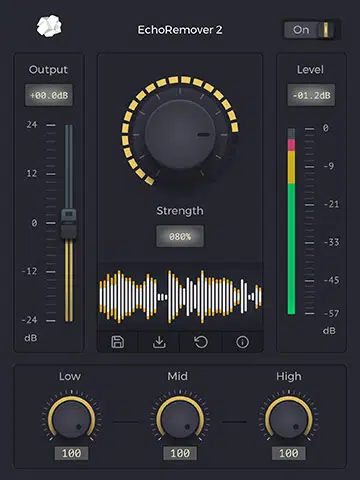360x480 pixels.
Task: Click the Mid band knob
Action: pyautogui.click(x=180, y=419)
